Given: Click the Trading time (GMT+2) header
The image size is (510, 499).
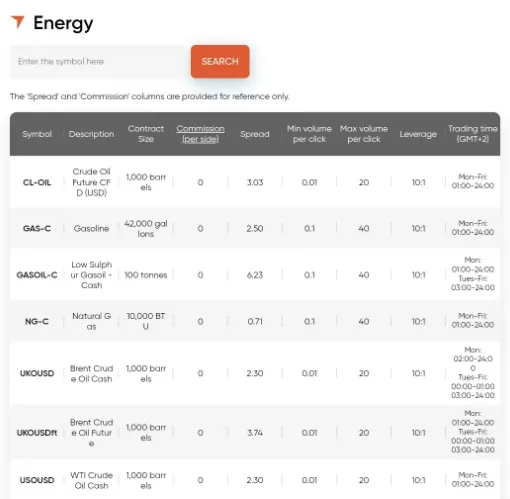Looking at the screenshot, I should tap(473, 134).
